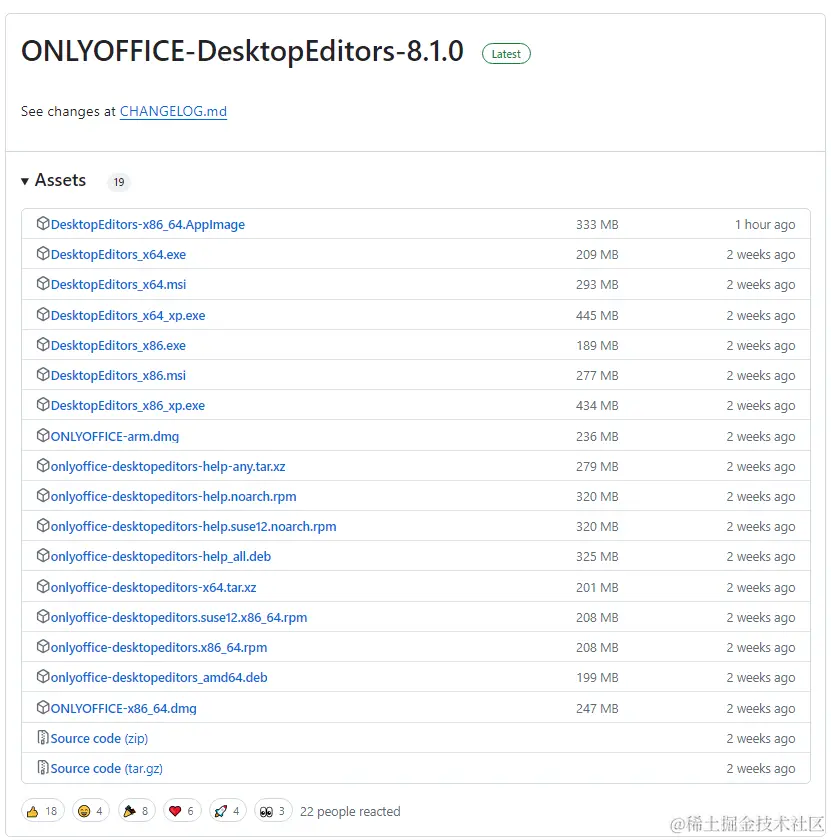Screen dimensions: 831x840
Task: Download onlyoffice-desktopeditors-x64.tar.xz archive
Action: [153, 588]
